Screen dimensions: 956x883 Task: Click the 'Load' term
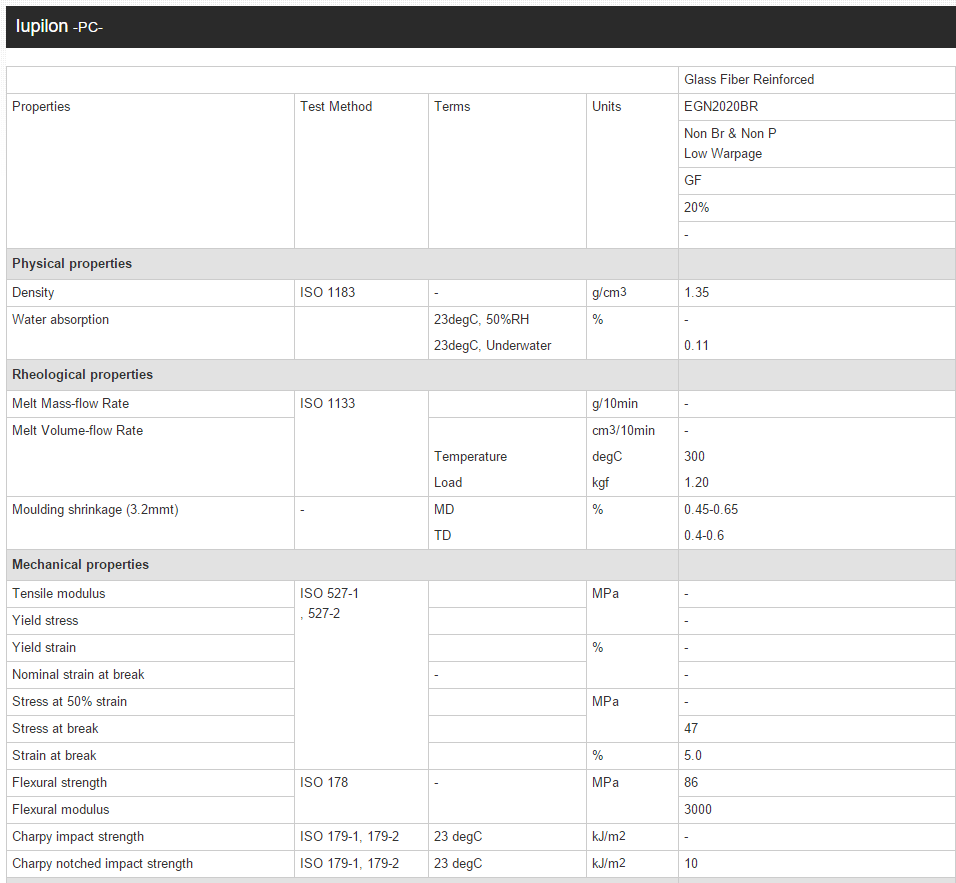448,482
